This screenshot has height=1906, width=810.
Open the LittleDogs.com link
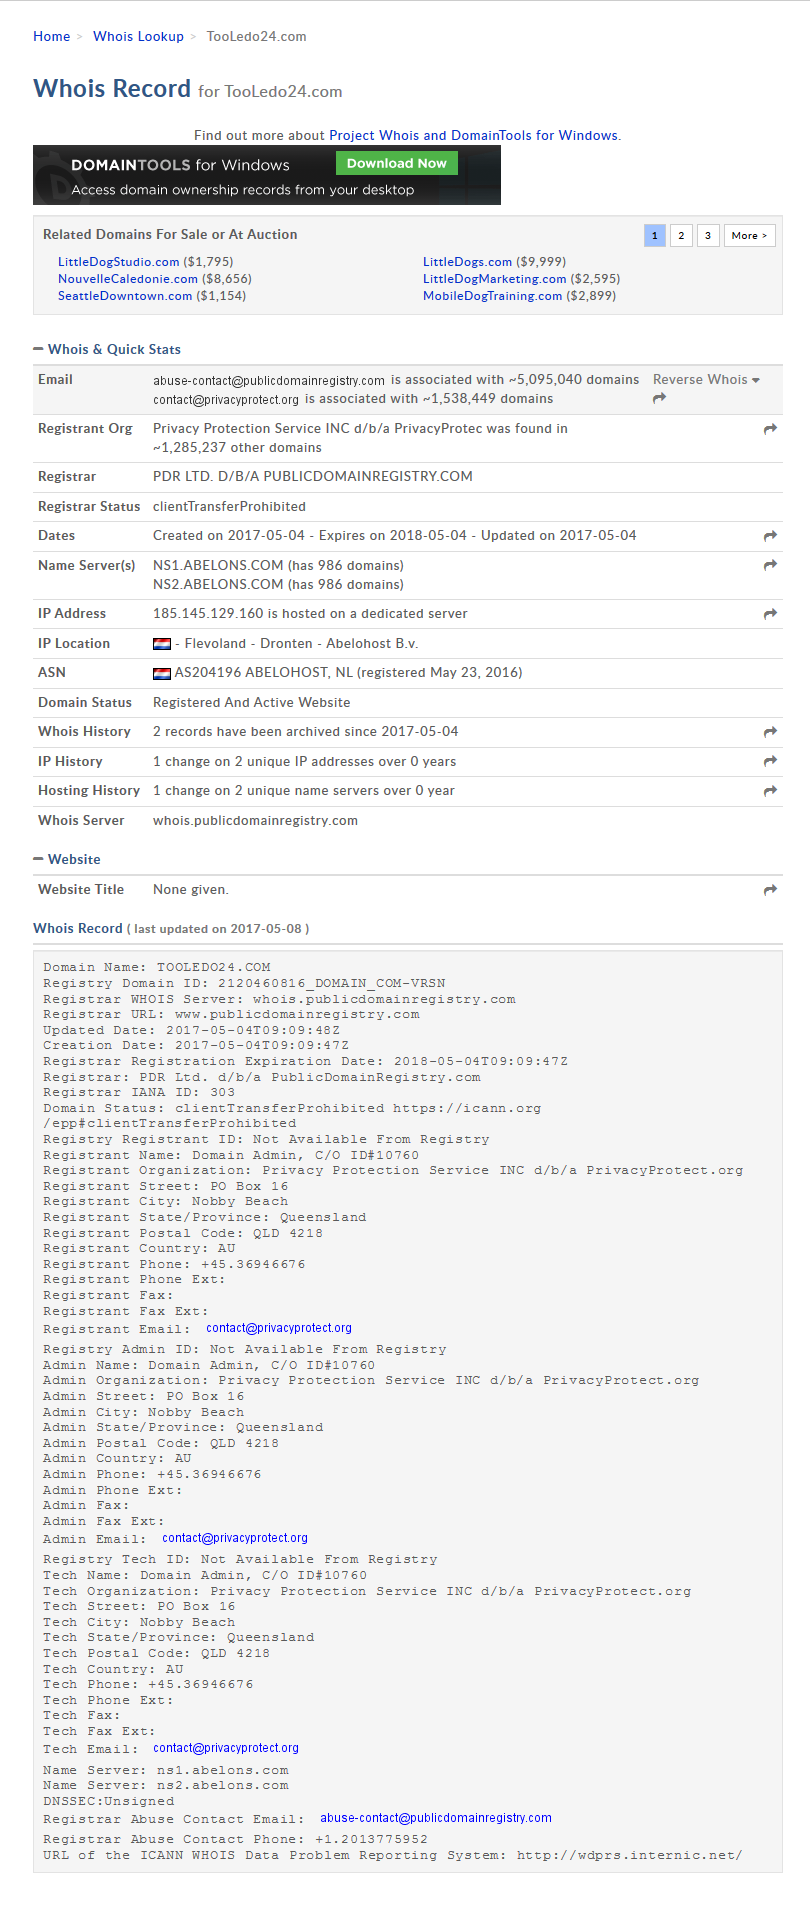pyautogui.click(x=468, y=262)
